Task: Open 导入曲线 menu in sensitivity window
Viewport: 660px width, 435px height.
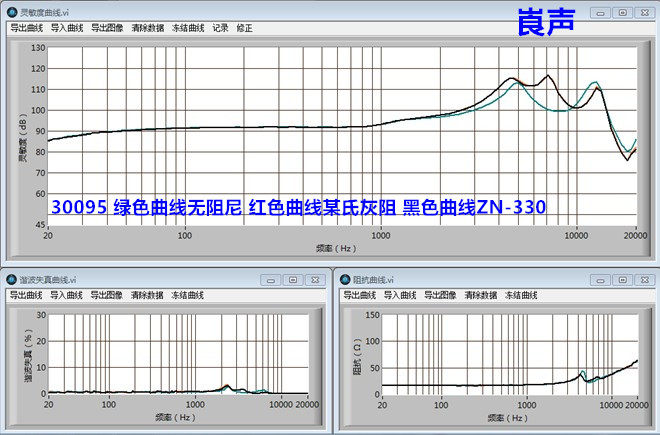Action: click(66, 29)
